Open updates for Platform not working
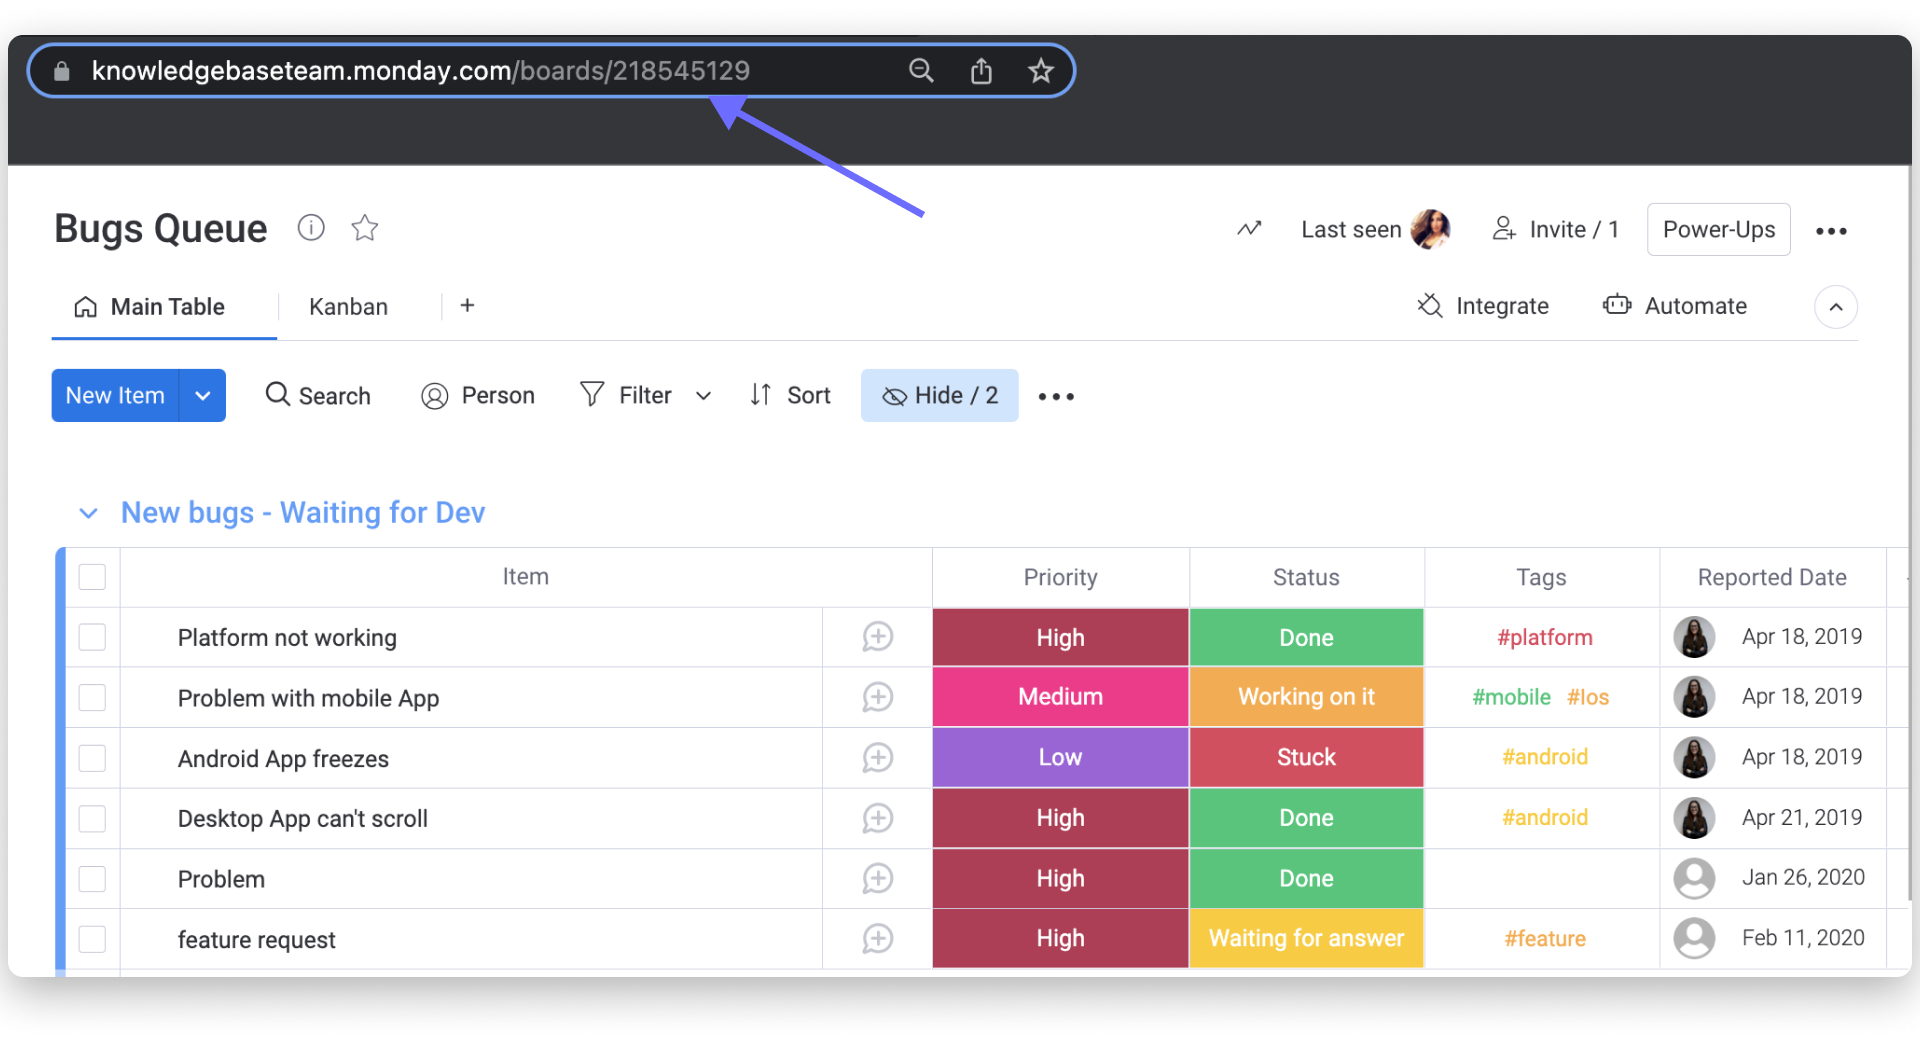Viewport: 1920px width, 1042px height. 878,637
